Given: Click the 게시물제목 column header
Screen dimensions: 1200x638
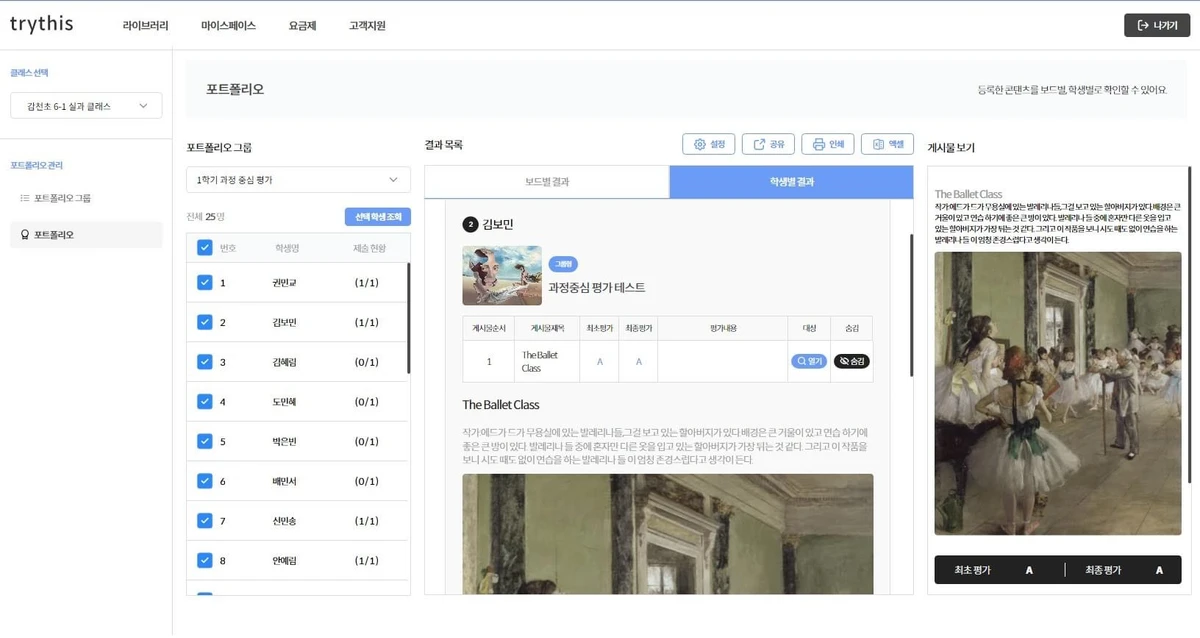Looking at the screenshot, I should point(548,327).
